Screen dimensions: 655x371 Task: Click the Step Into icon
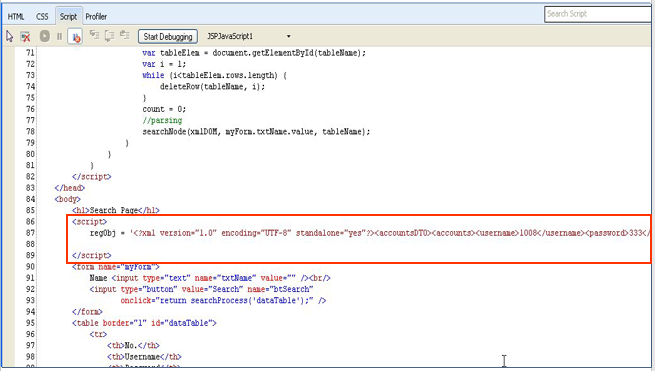click(95, 36)
